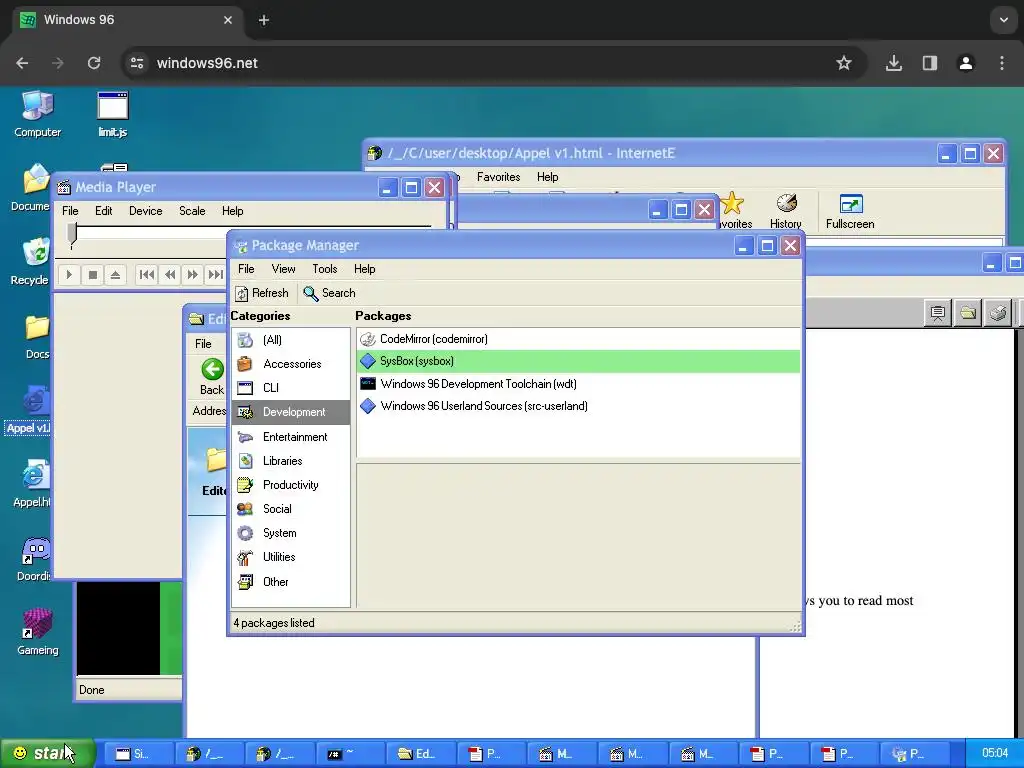Open Edit menu in Media Player

click(103, 211)
